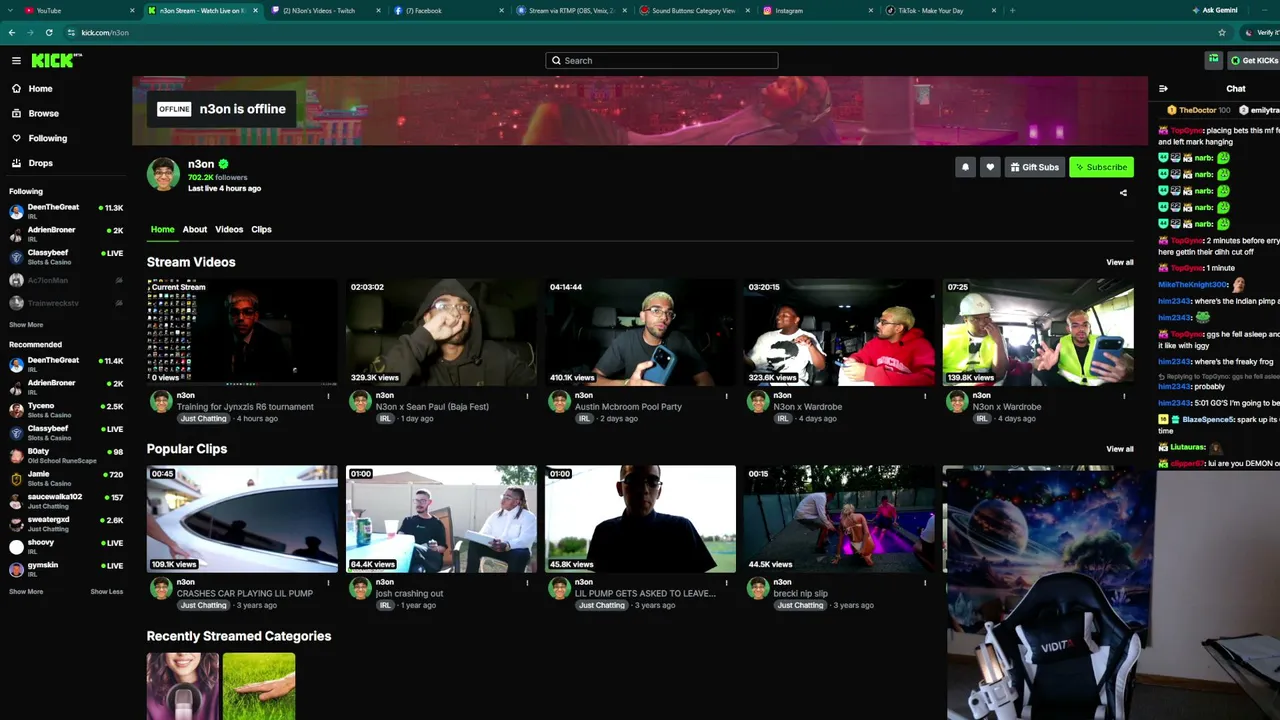Click Just Chatting tag under Training video
1280x720 pixels.
(203, 419)
